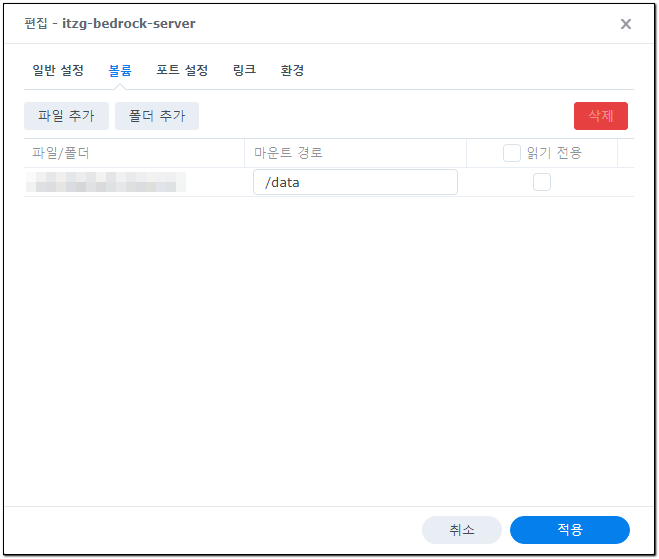
Task: Open the 환경 tab
Action: tap(292, 70)
